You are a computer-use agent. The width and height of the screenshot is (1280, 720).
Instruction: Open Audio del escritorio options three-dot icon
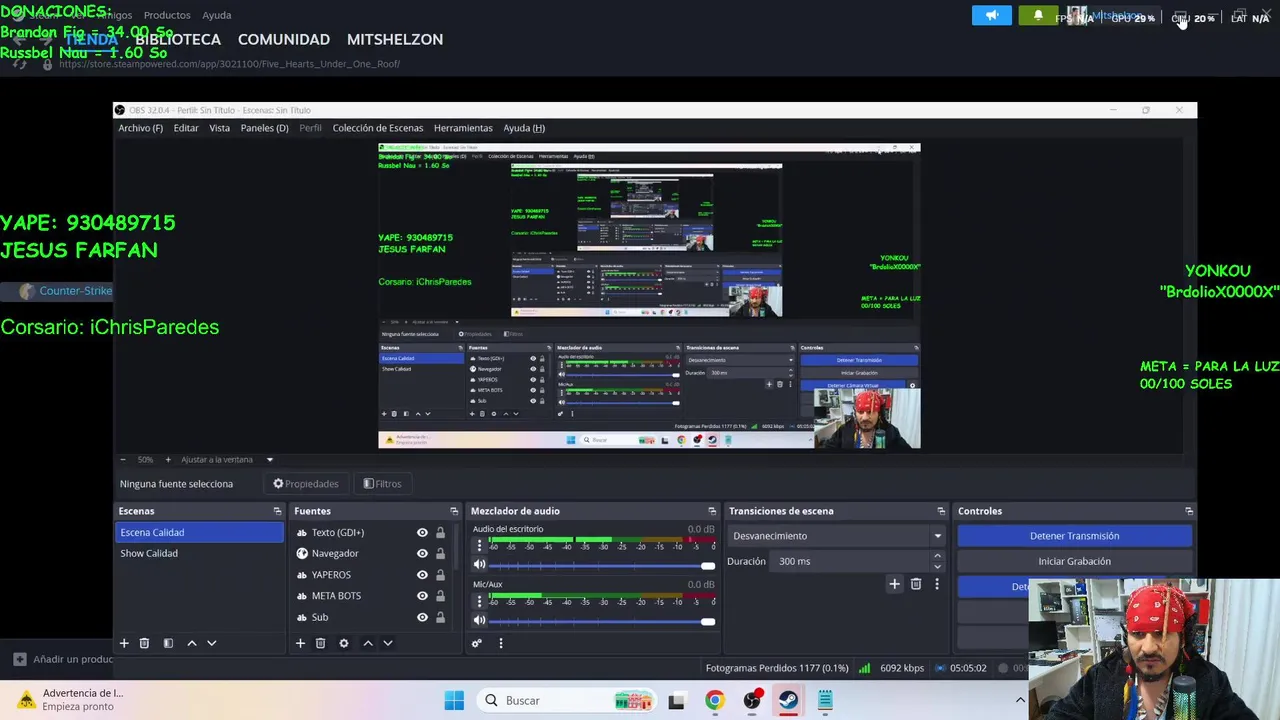479,545
